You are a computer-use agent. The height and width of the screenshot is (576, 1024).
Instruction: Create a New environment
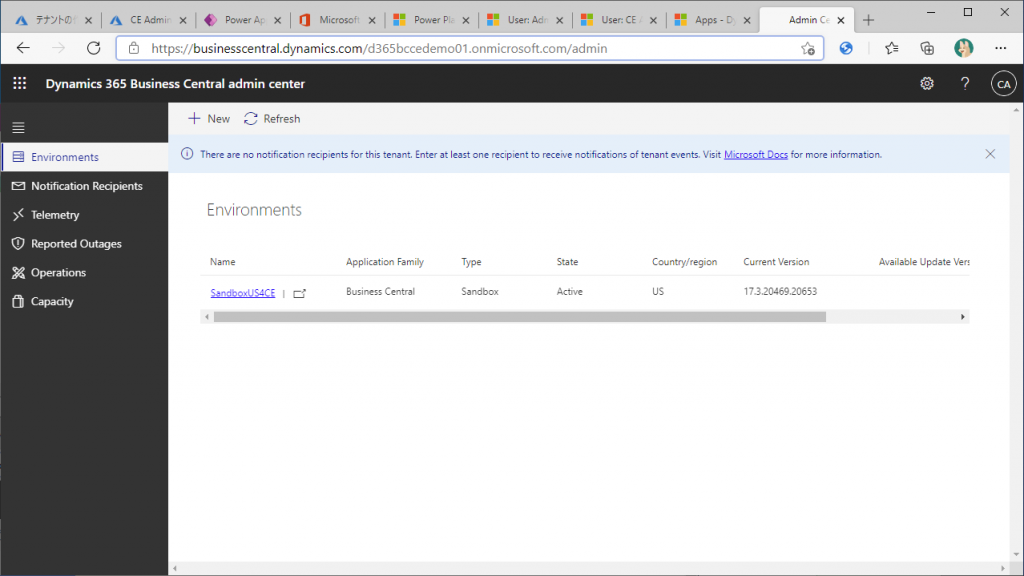coord(209,119)
